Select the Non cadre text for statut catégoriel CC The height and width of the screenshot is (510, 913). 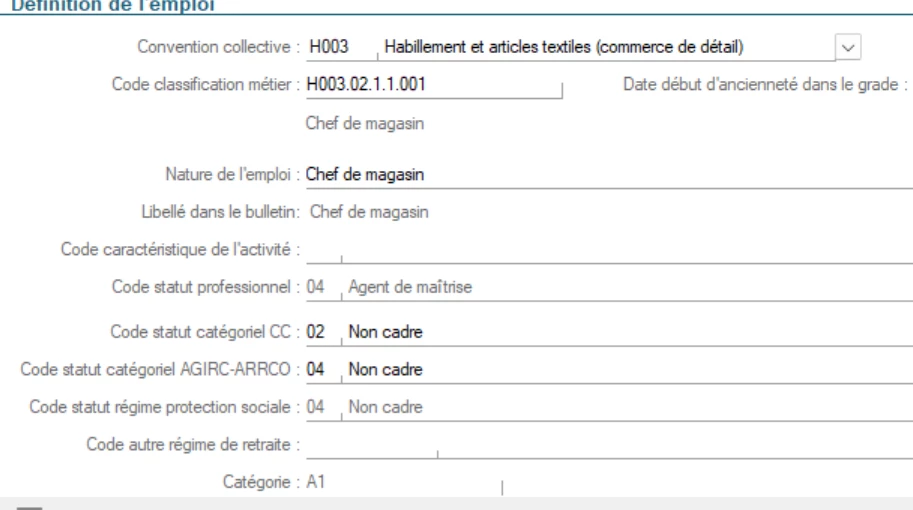pos(386,332)
